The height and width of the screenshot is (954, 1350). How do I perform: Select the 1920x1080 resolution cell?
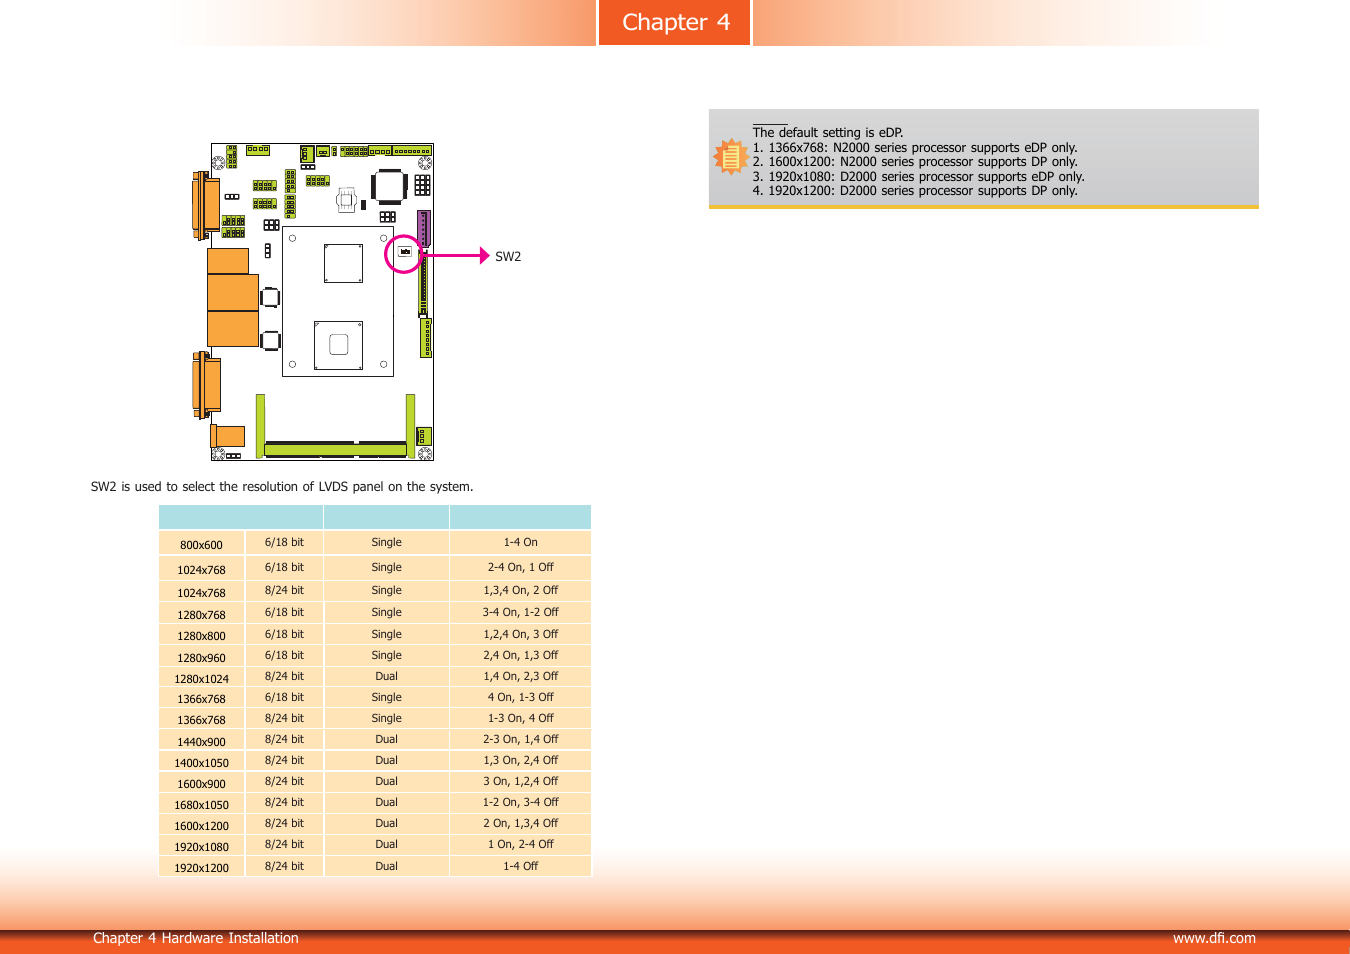click(x=201, y=847)
